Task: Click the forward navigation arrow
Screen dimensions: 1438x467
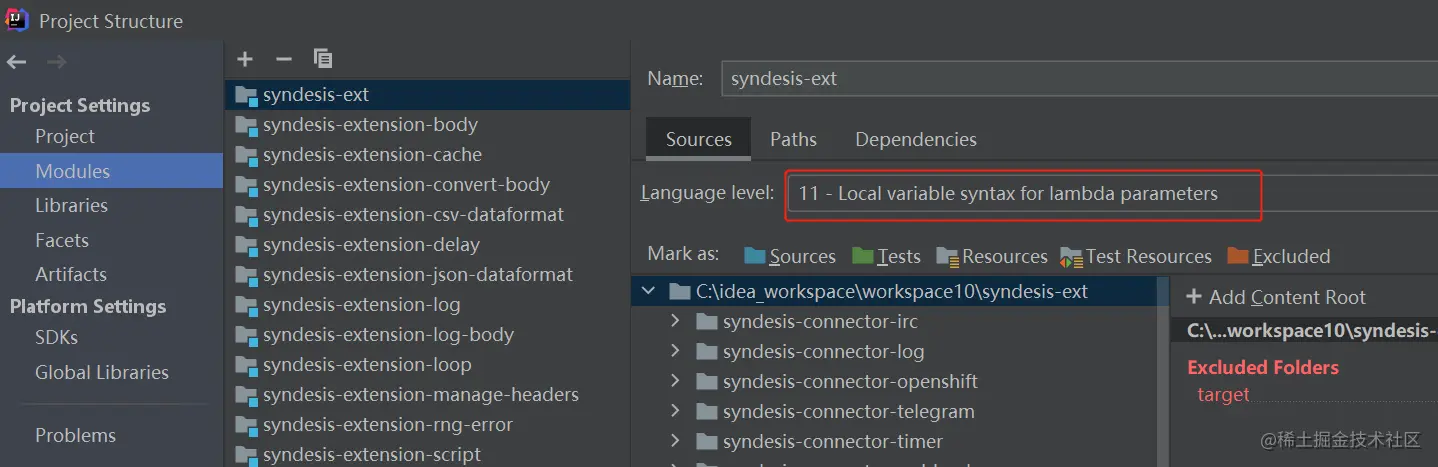Action: 57,62
